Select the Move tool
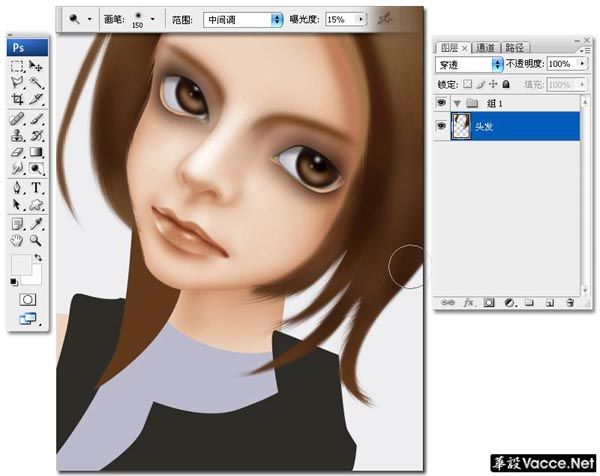This screenshot has height=476, width=600. coord(36,66)
